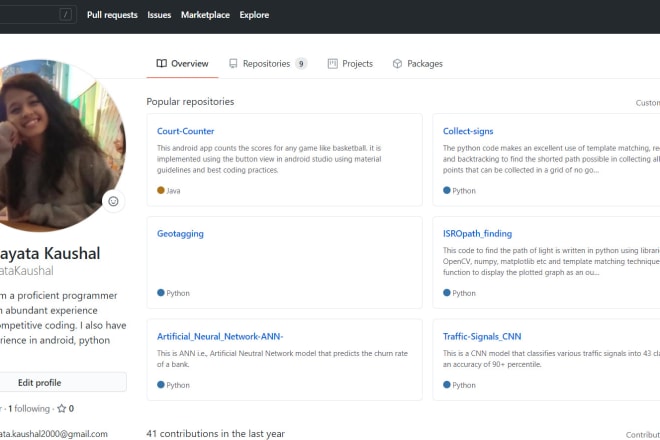This screenshot has width=660, height=440.
Task: Click Python label under Artificial_Neural_Network-ANN-
Action: point(178,385)
